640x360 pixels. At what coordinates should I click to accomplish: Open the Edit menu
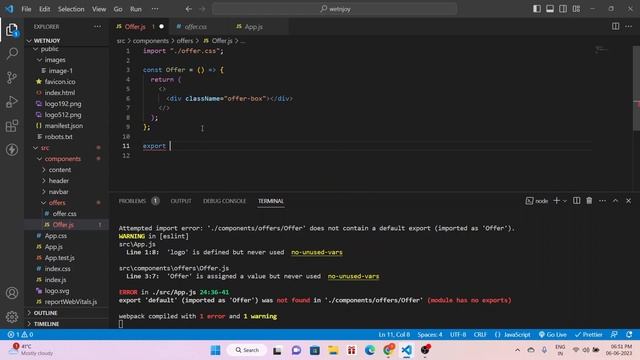pyautogui.click(x=44, y=9)
